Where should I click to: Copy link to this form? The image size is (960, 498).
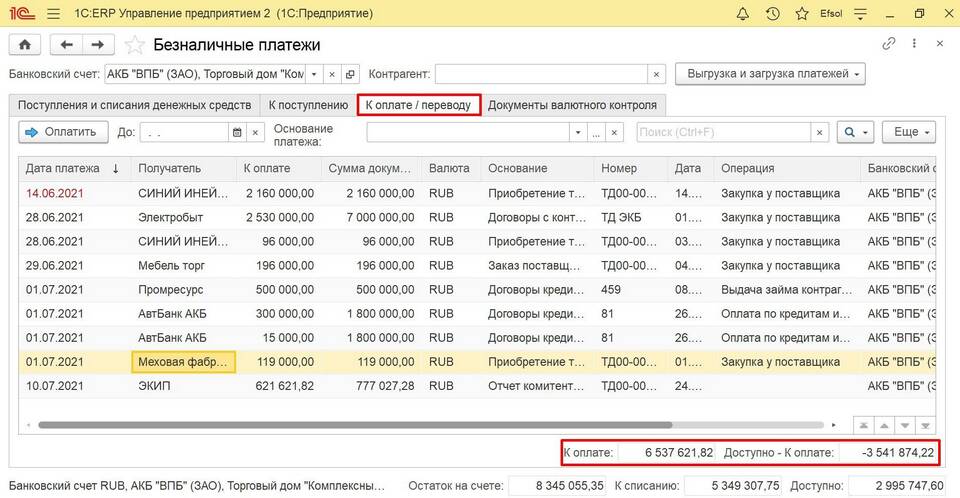click(x=888, y=43)
